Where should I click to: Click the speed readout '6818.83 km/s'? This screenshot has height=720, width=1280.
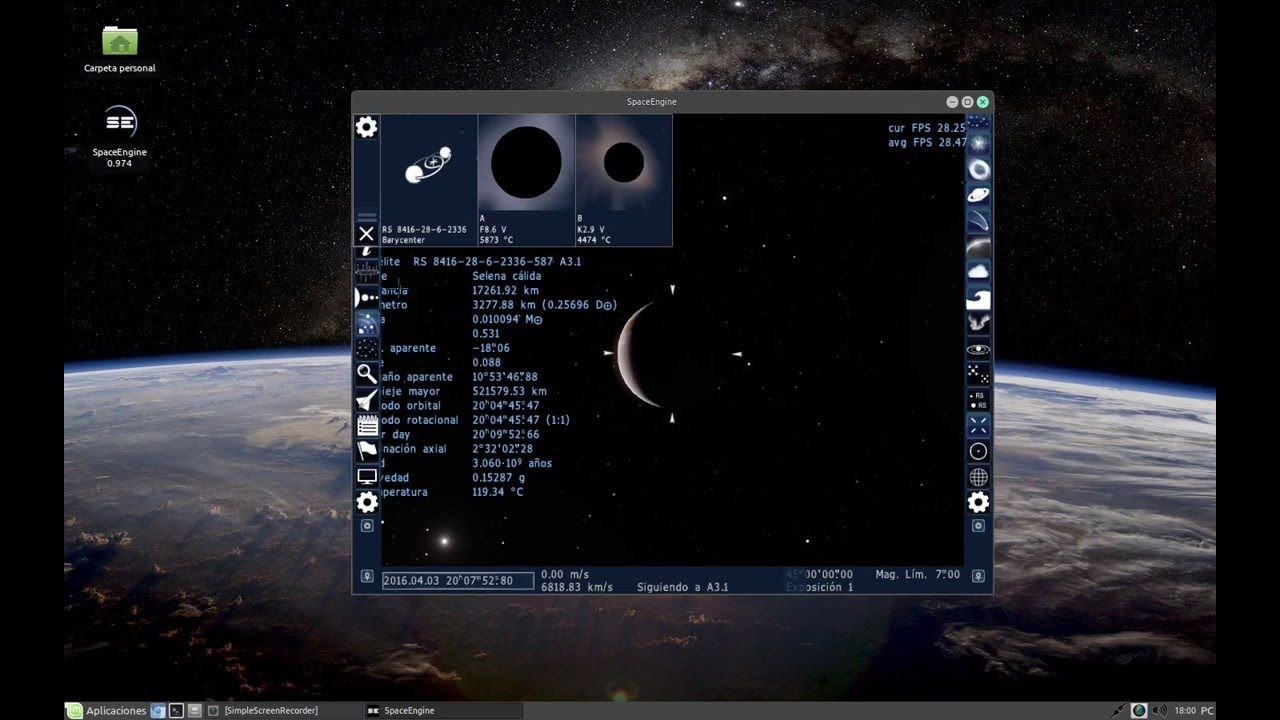coord(577,587)
